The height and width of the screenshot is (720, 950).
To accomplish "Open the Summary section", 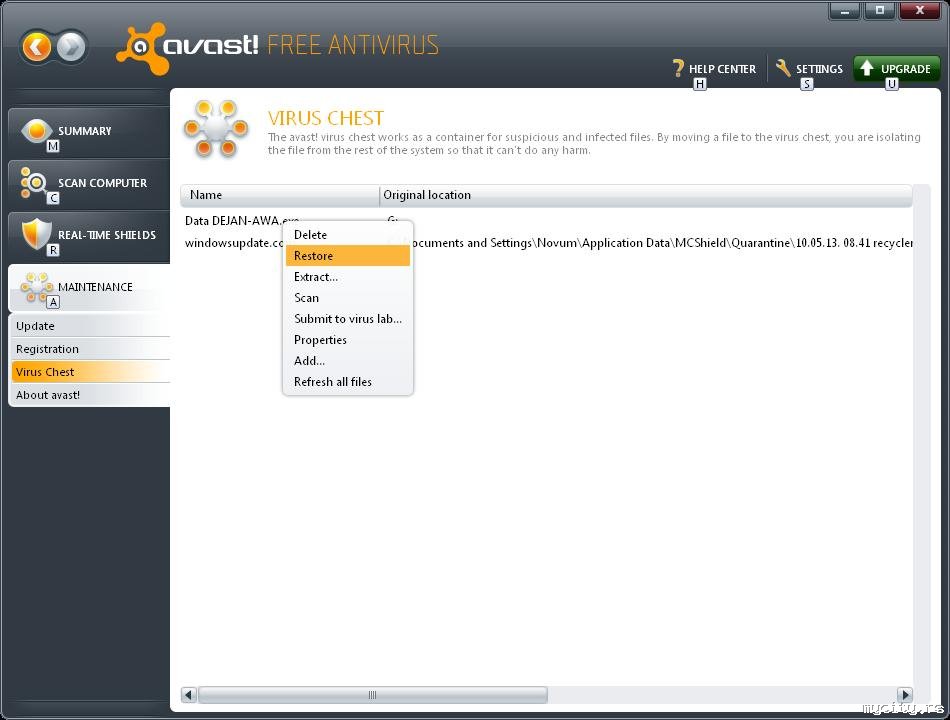I will click(x=89, y=132).
